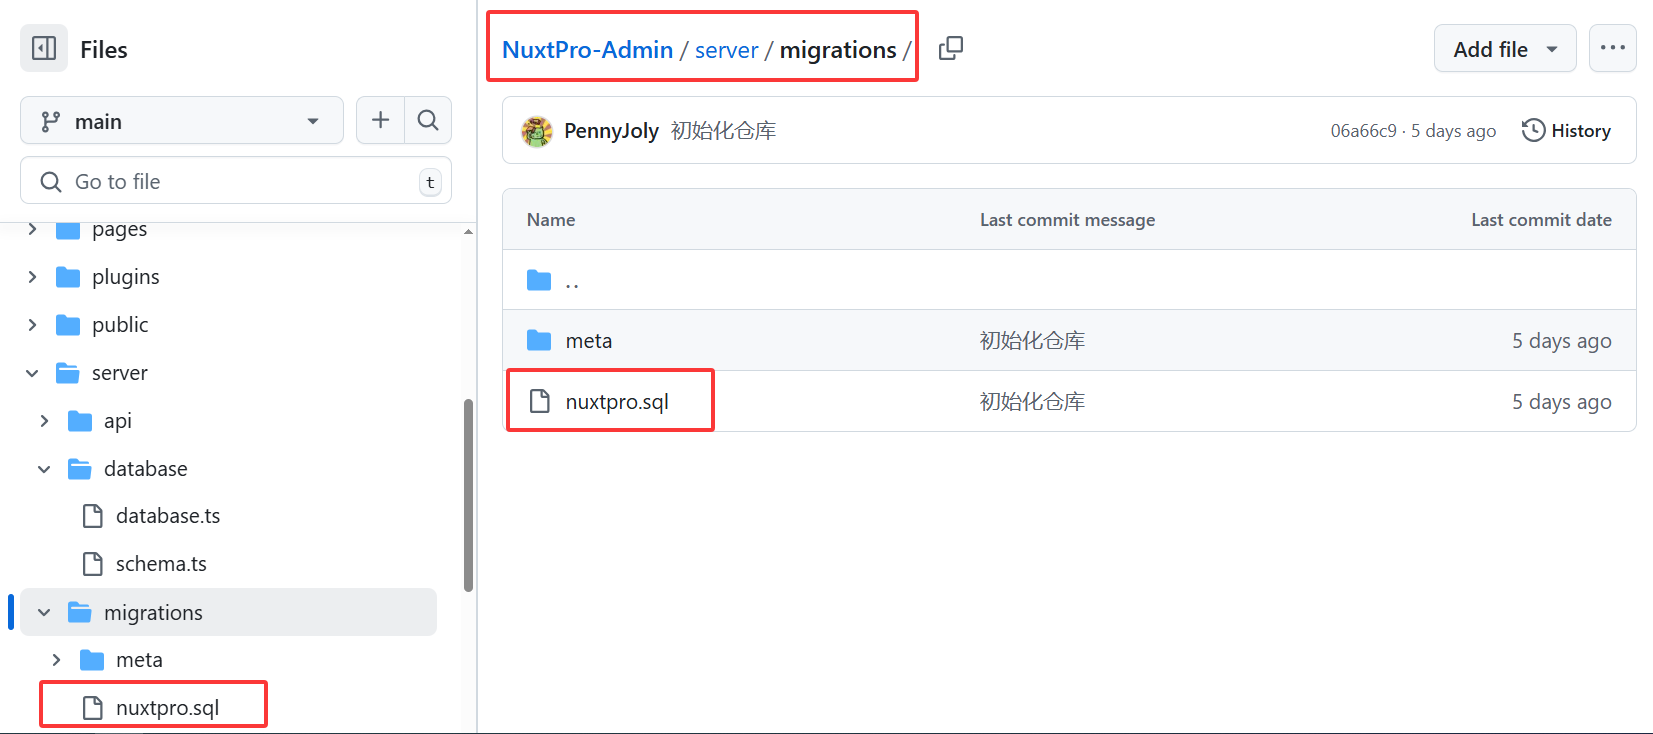Open the three-dots more options menu
This screenshot has width=1653, height=734.
point(1613,48)
